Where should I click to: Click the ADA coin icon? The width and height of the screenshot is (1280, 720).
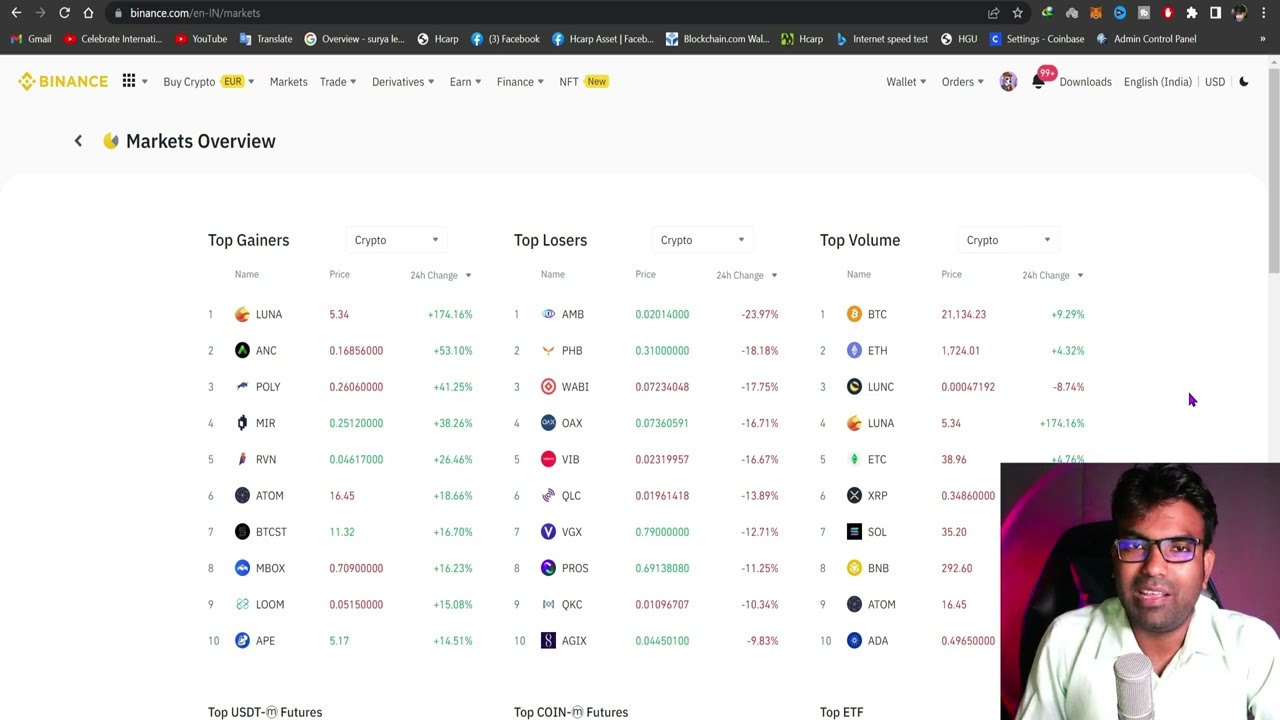(854, 641)
